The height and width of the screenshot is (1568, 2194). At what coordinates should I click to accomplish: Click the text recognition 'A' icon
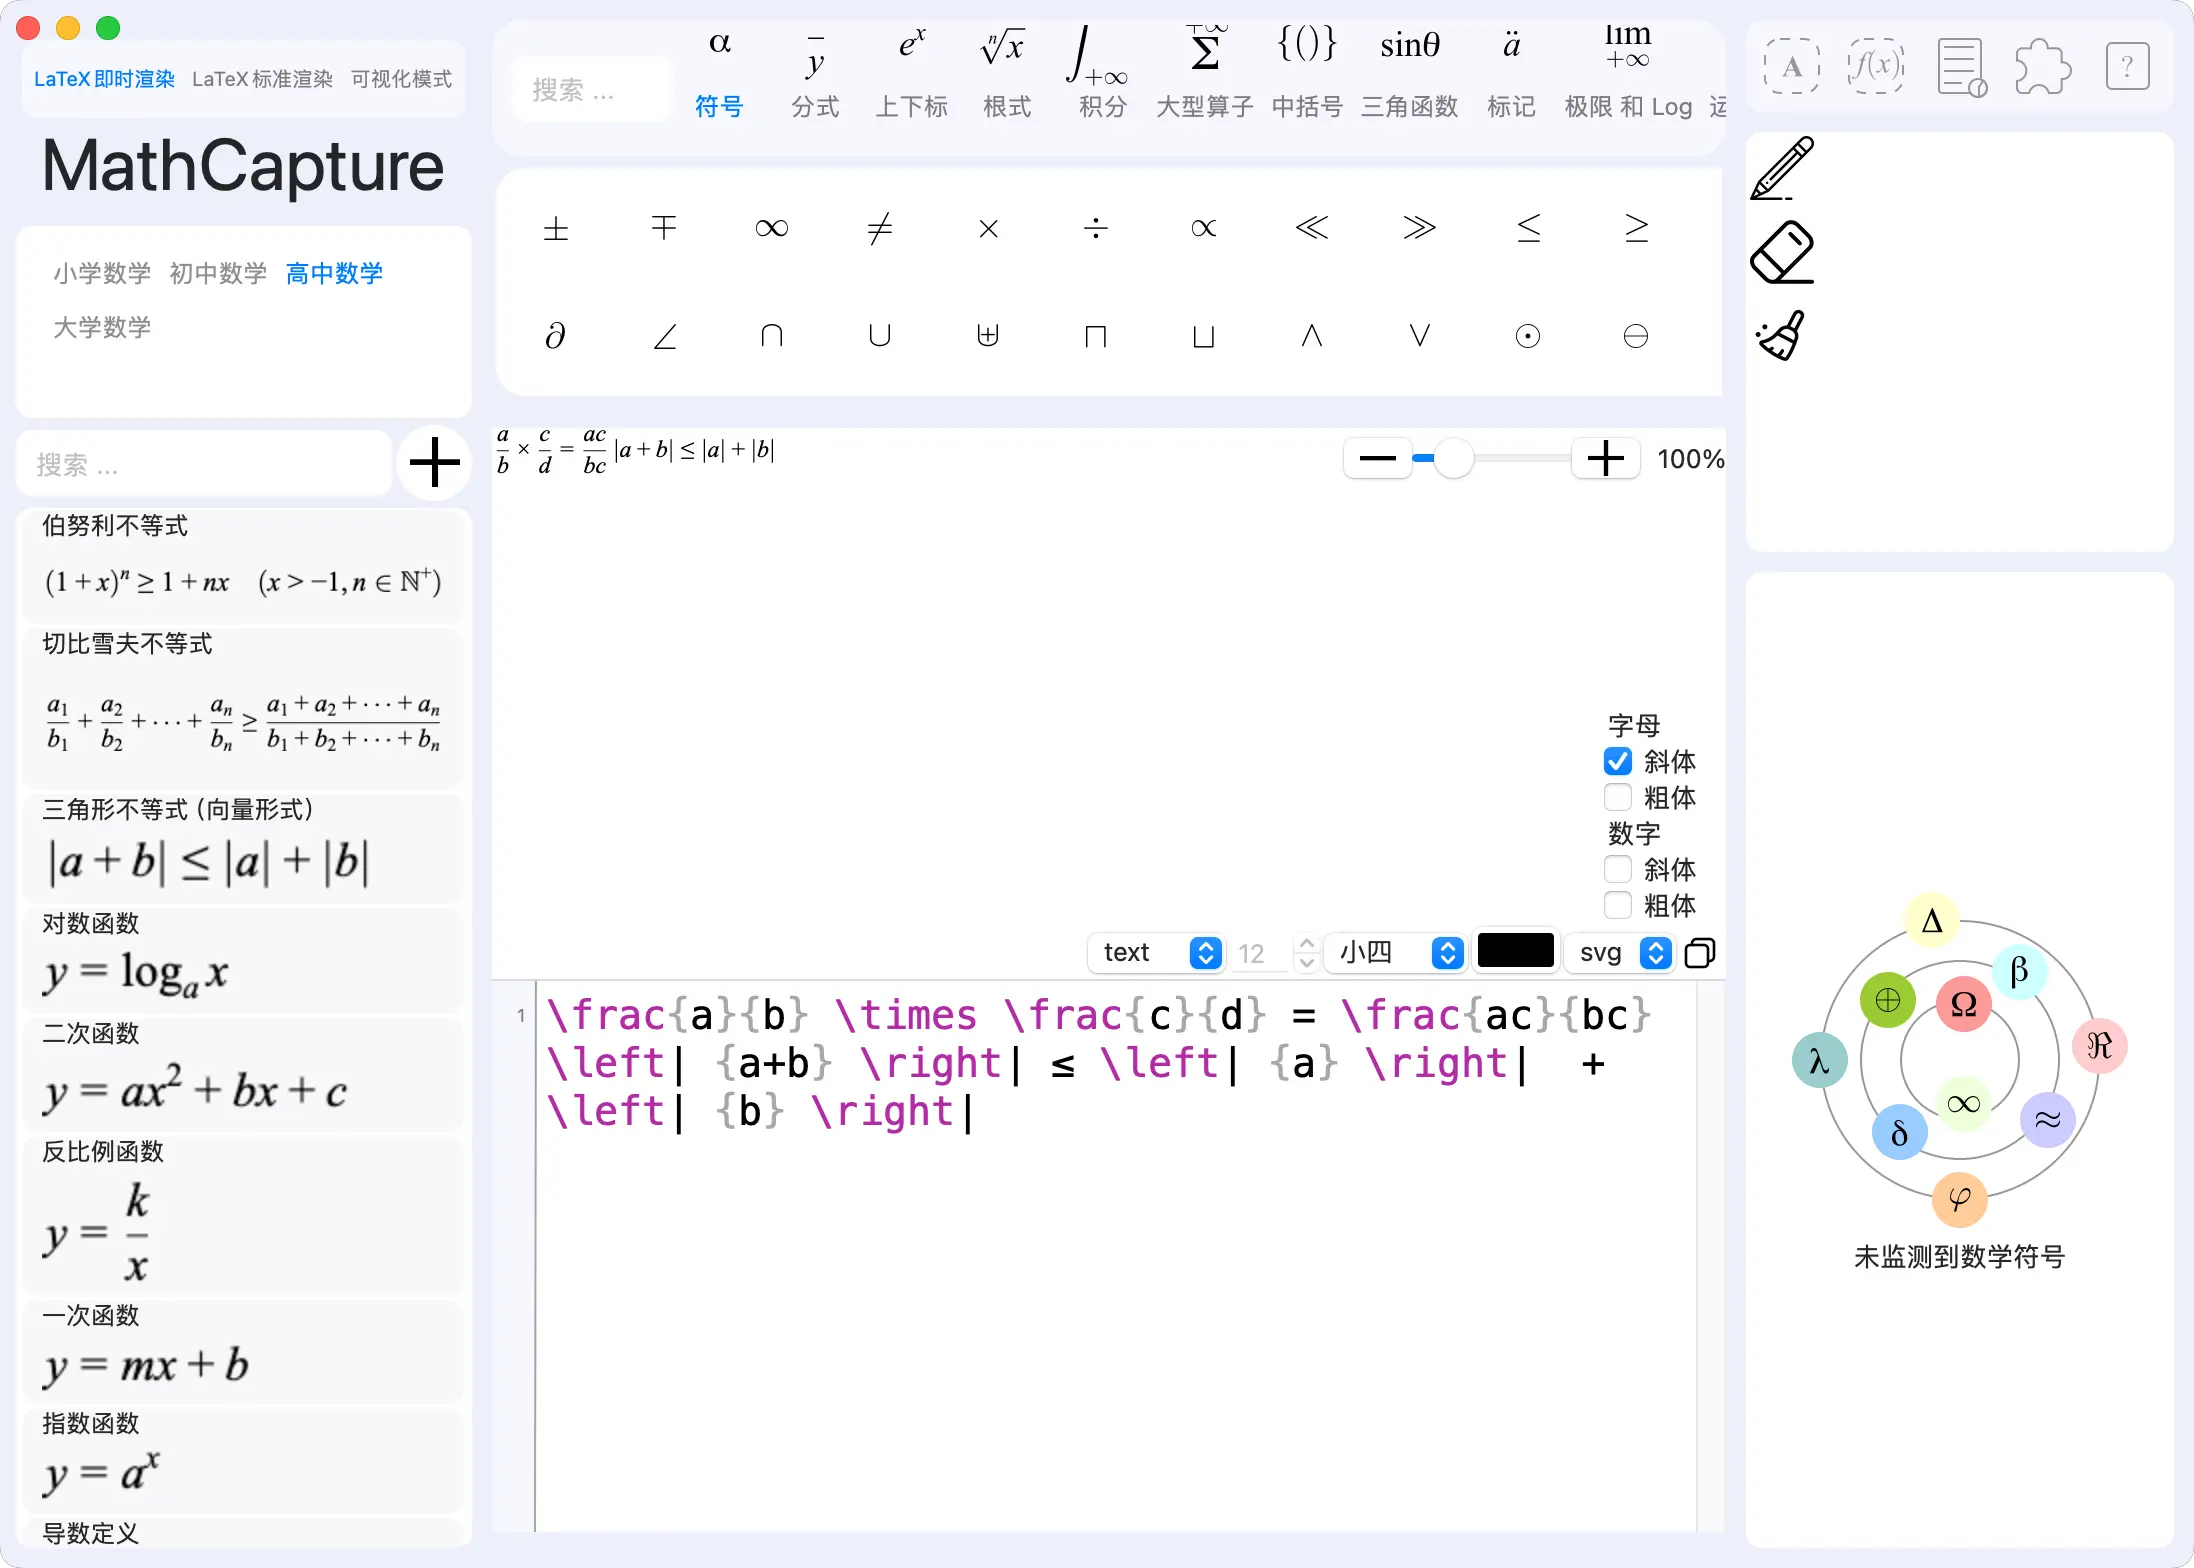tap(1791, 67)
